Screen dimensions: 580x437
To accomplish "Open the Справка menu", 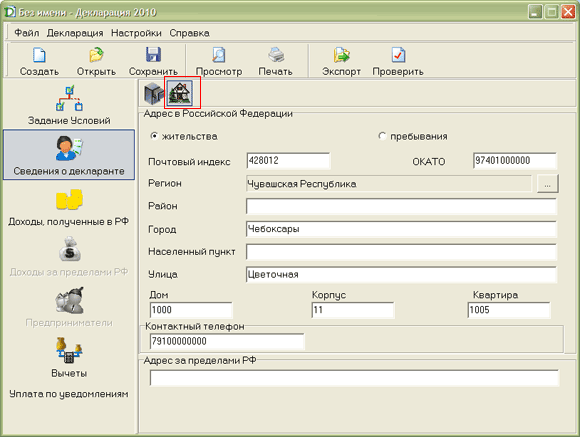I will [189, 33].
